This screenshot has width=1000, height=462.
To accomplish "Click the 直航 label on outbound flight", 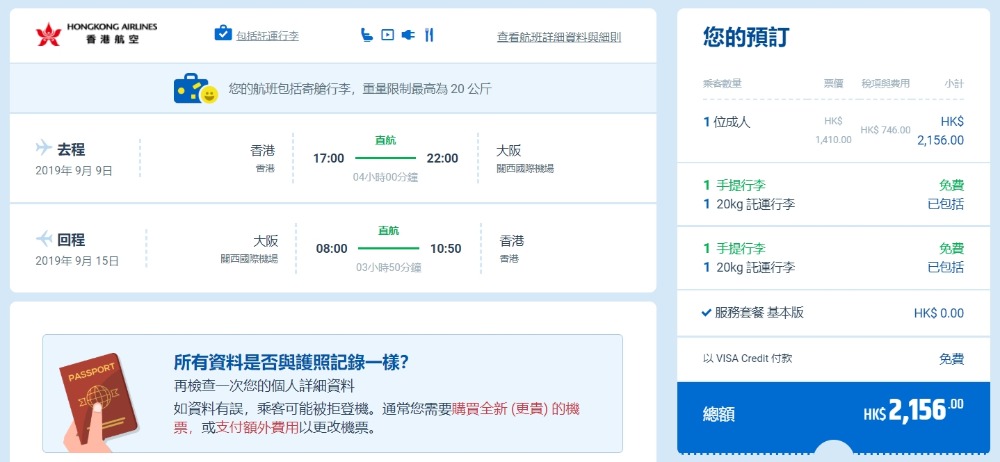I will [x=385, y=140].
